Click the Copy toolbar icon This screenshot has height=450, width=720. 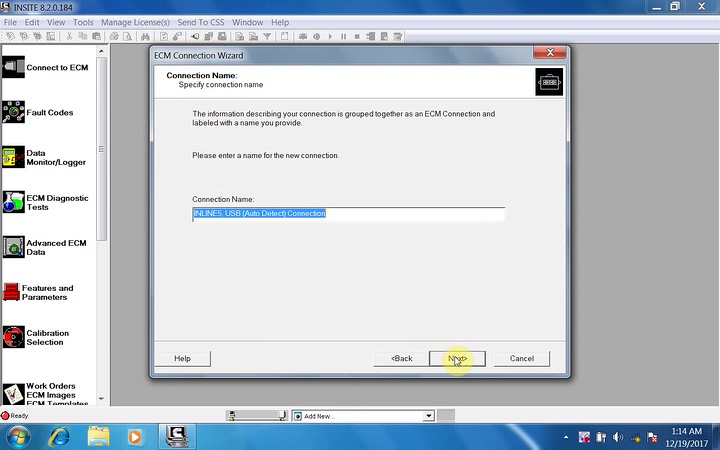click(83, 36)
